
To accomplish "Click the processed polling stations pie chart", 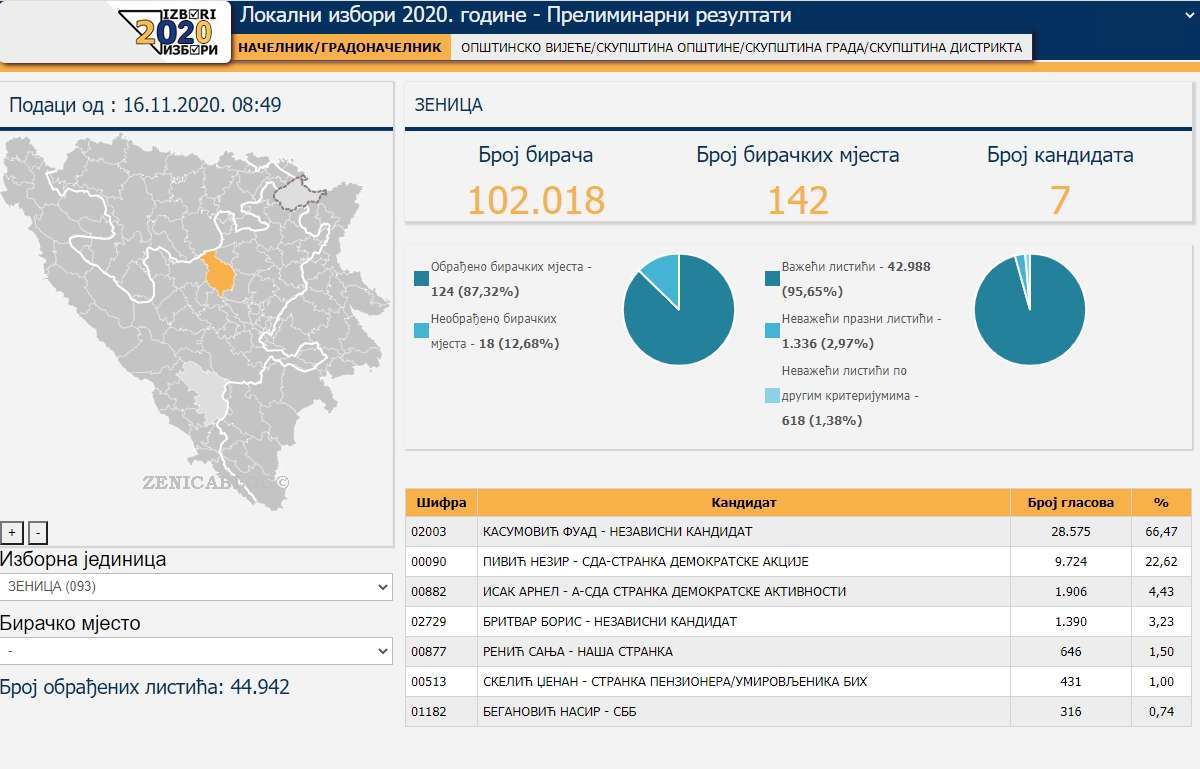I will point(679,309).
